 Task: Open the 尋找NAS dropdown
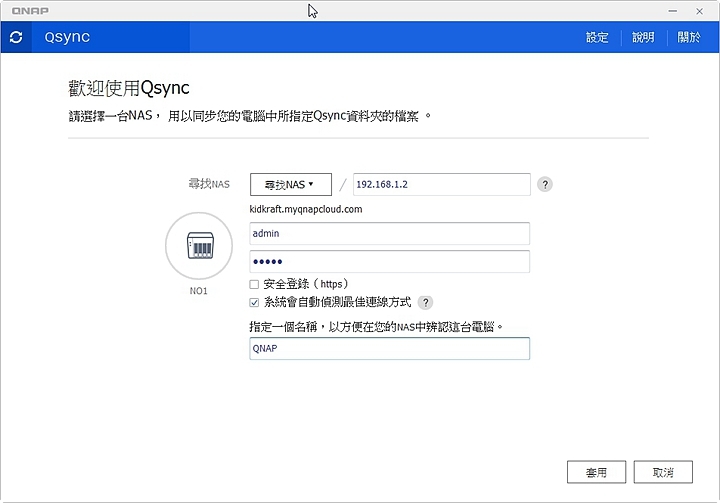pos(291,184)
